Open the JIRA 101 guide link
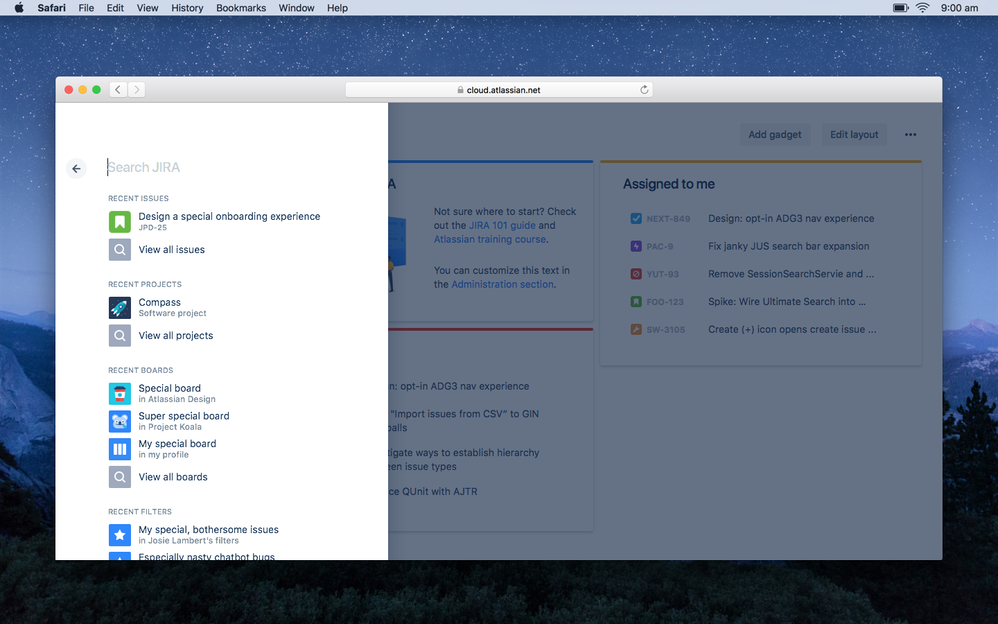The width and height of the screenshot is (998, 624). pyautogui.click(x=502, y=225)
